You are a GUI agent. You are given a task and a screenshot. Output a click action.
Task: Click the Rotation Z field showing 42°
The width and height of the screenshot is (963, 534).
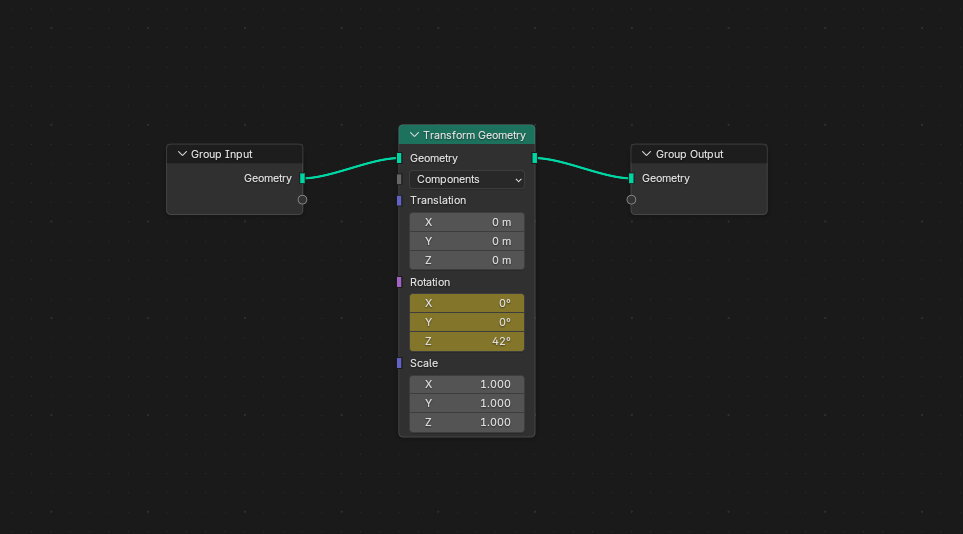pyautogui.click(x=467, y=341)
